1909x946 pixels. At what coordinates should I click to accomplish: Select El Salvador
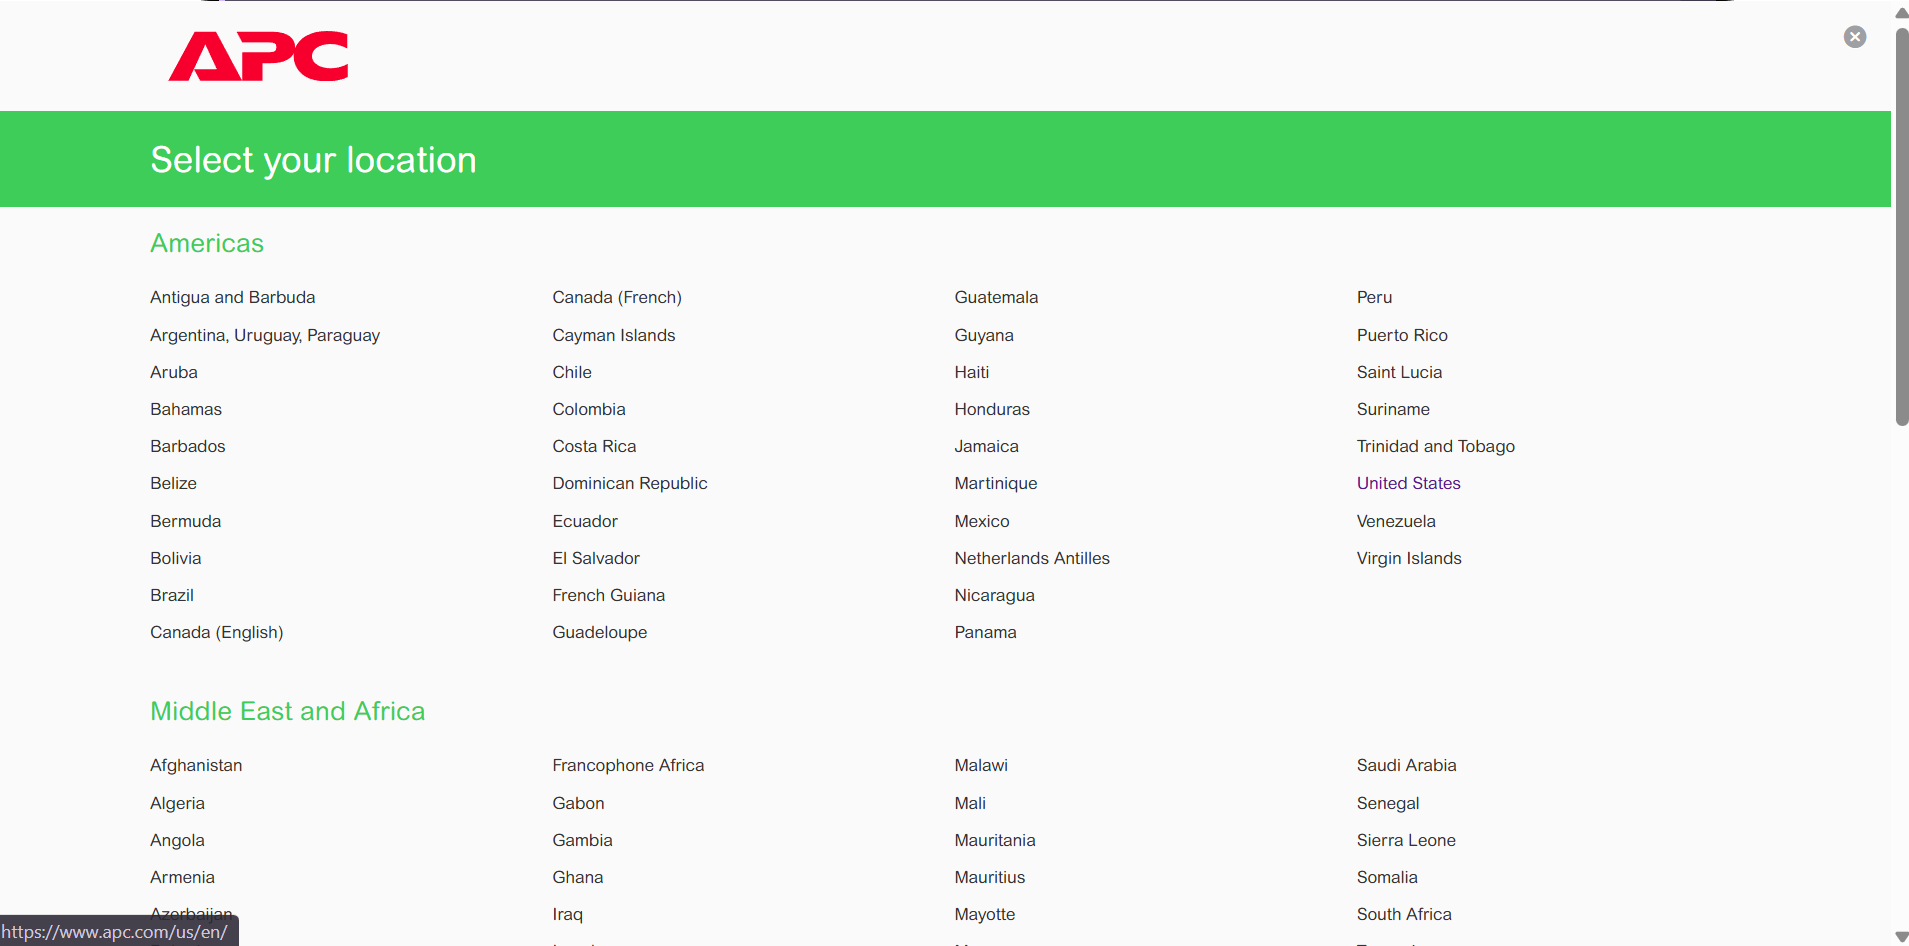(596, 558)
